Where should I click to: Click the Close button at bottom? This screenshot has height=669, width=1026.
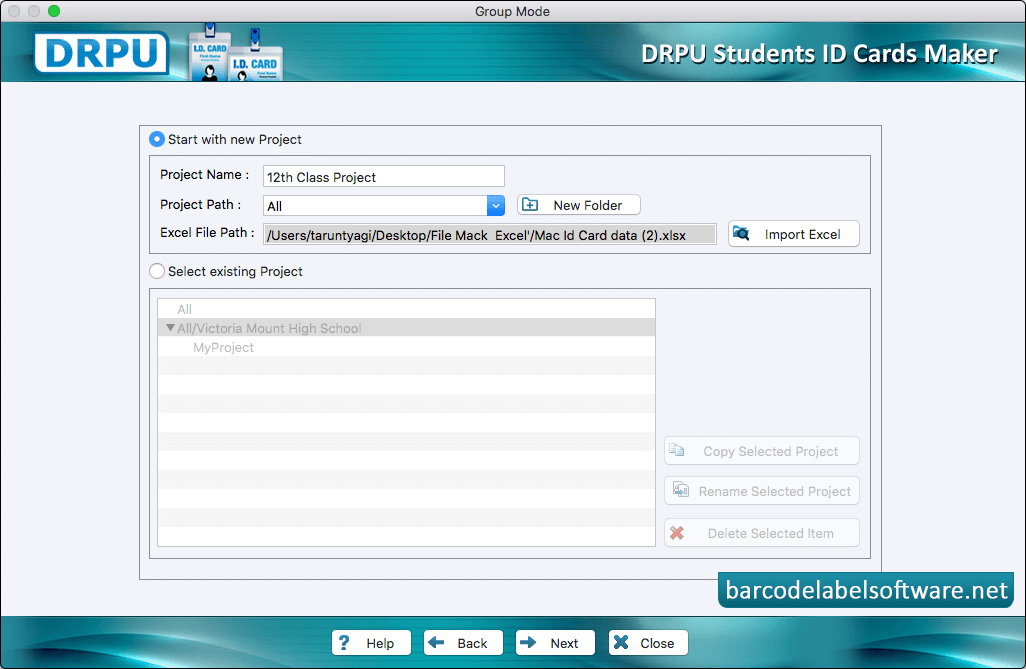coord(648,643)
